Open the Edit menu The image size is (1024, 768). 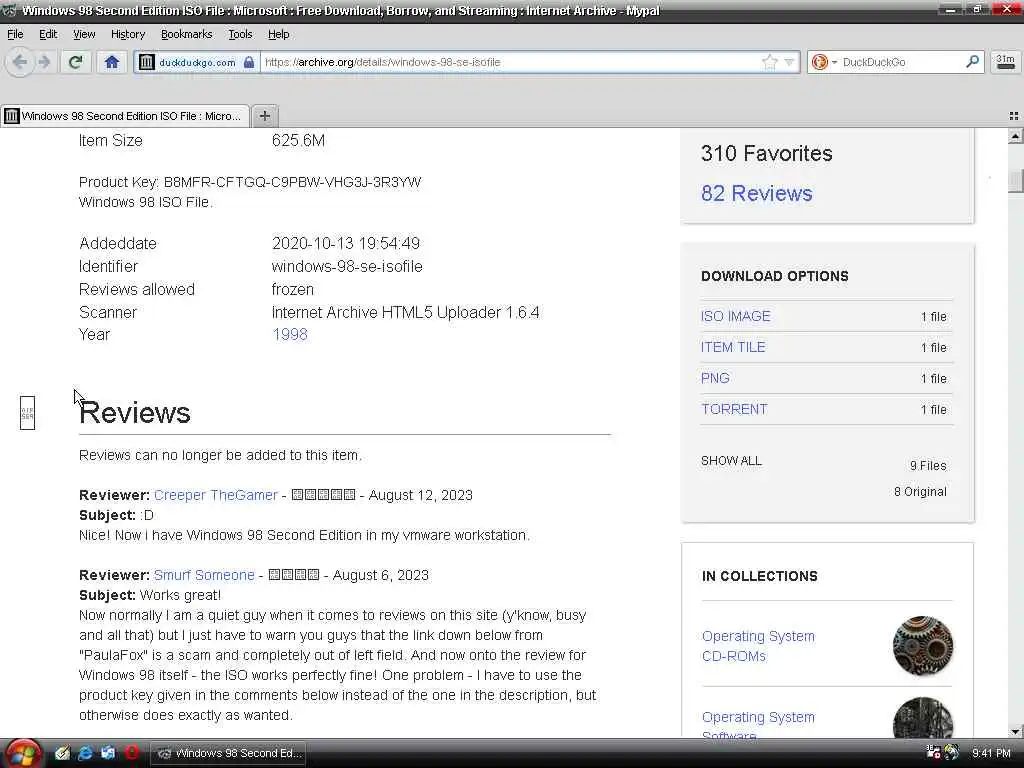48,34
